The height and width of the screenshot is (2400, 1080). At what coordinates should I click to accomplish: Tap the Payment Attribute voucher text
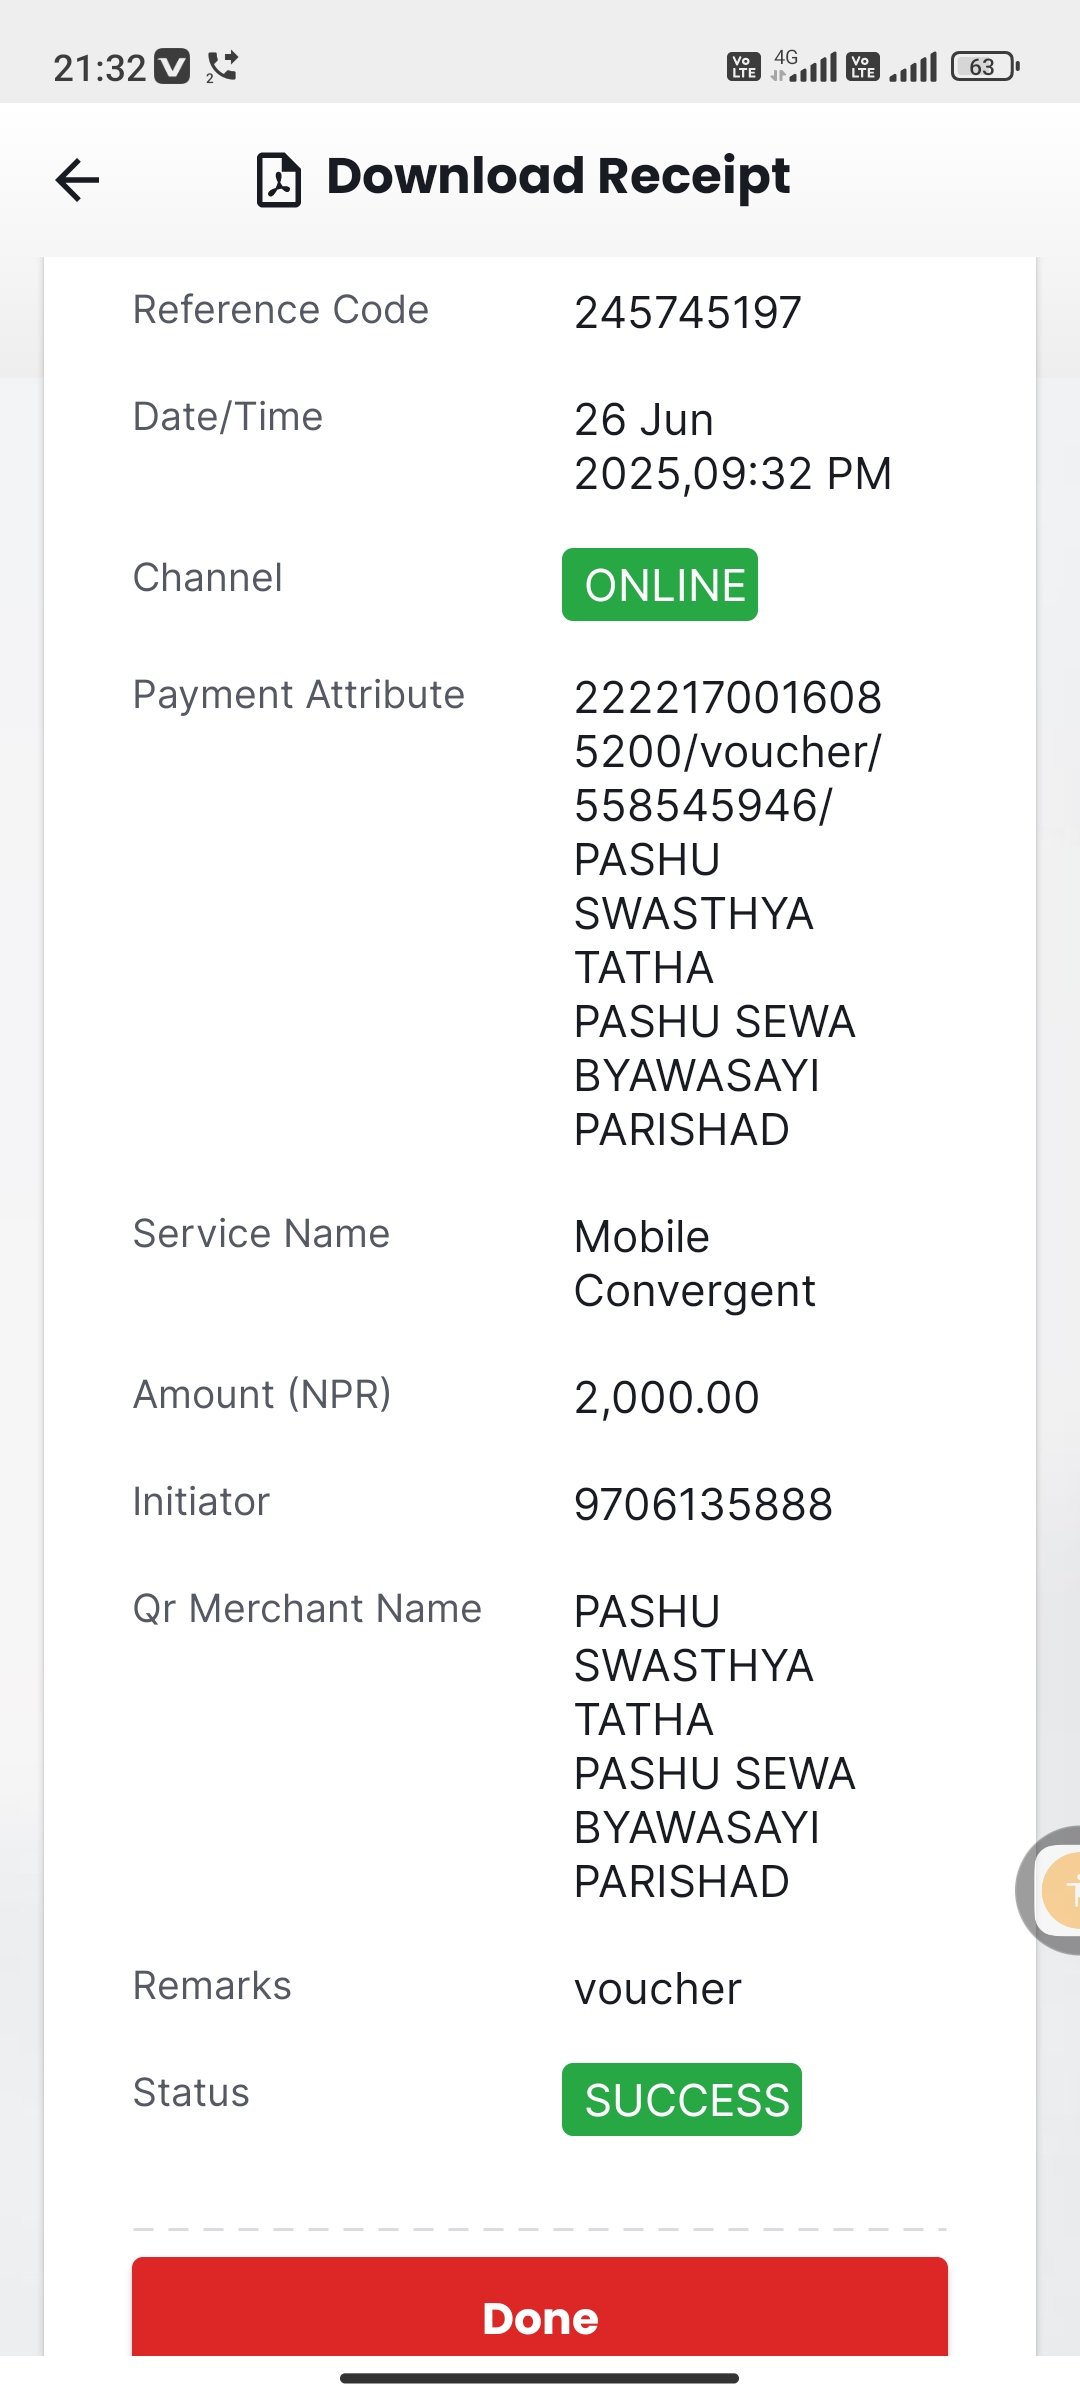pyautogui.click(x=728, y=913)
